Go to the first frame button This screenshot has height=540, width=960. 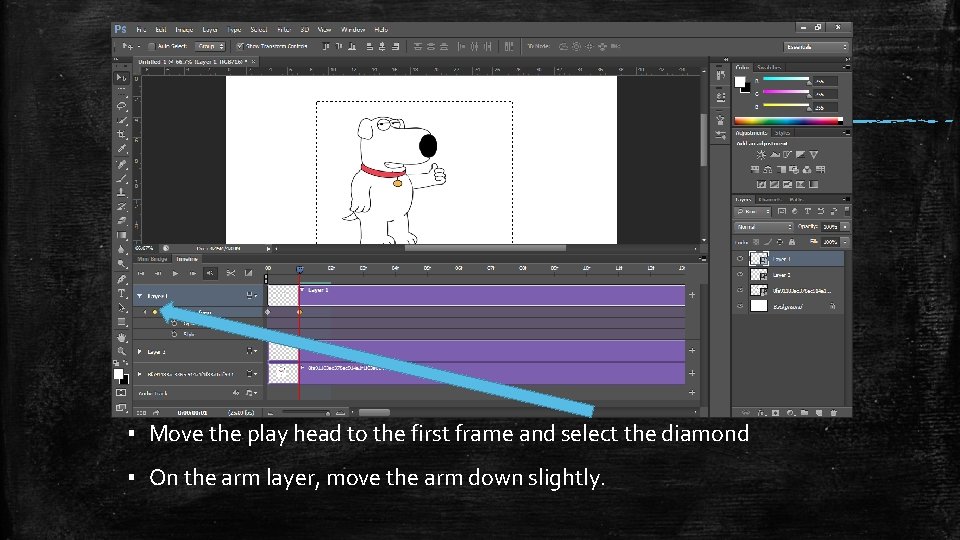tap(141, 273)
